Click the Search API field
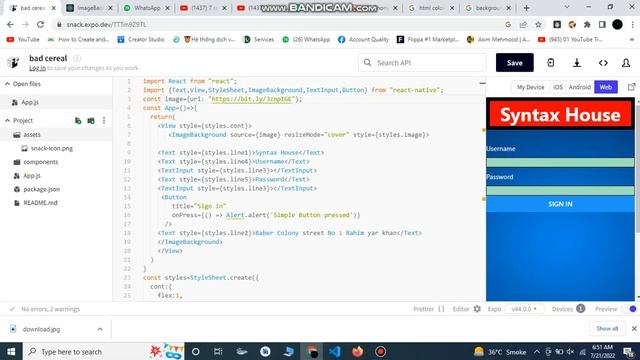Viewport: 640px width, 360px height. click(x=422, y=62)
